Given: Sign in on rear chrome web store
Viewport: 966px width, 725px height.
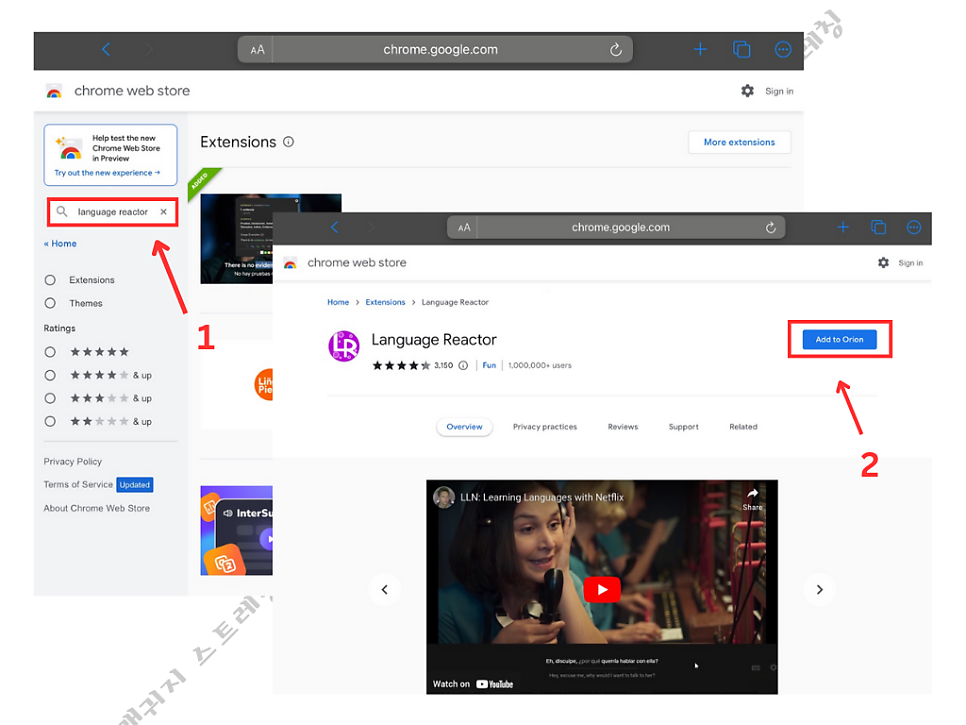Looking at the screenshot, I should (779, 91).
